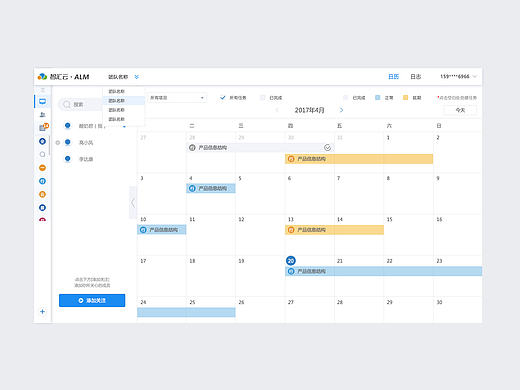
Task: Open the gray completed task bar starting on 28
Action: [260, 148]
